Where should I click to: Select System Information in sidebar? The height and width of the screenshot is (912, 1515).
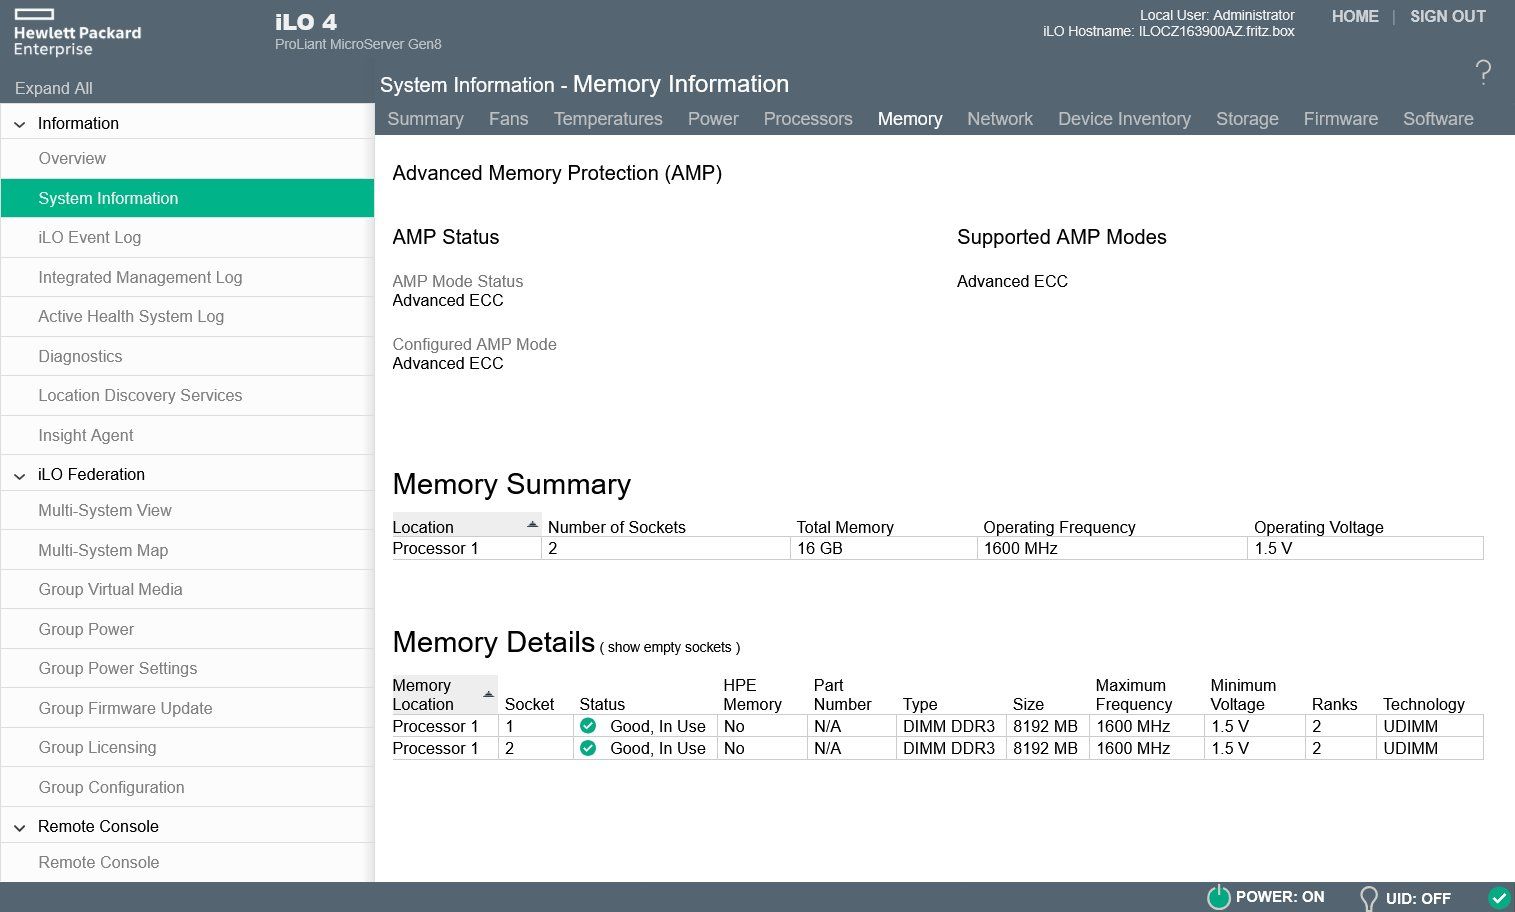coord(187,198)
